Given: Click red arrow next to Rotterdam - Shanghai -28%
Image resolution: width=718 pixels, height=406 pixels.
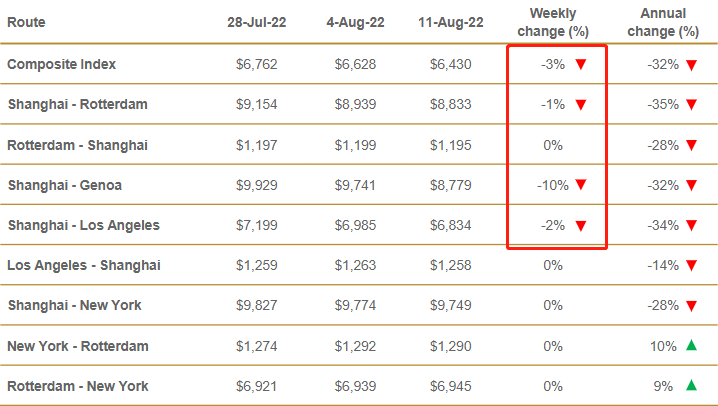Looking at the screenshot, I should pyautogui.click(x=690, y=145).
